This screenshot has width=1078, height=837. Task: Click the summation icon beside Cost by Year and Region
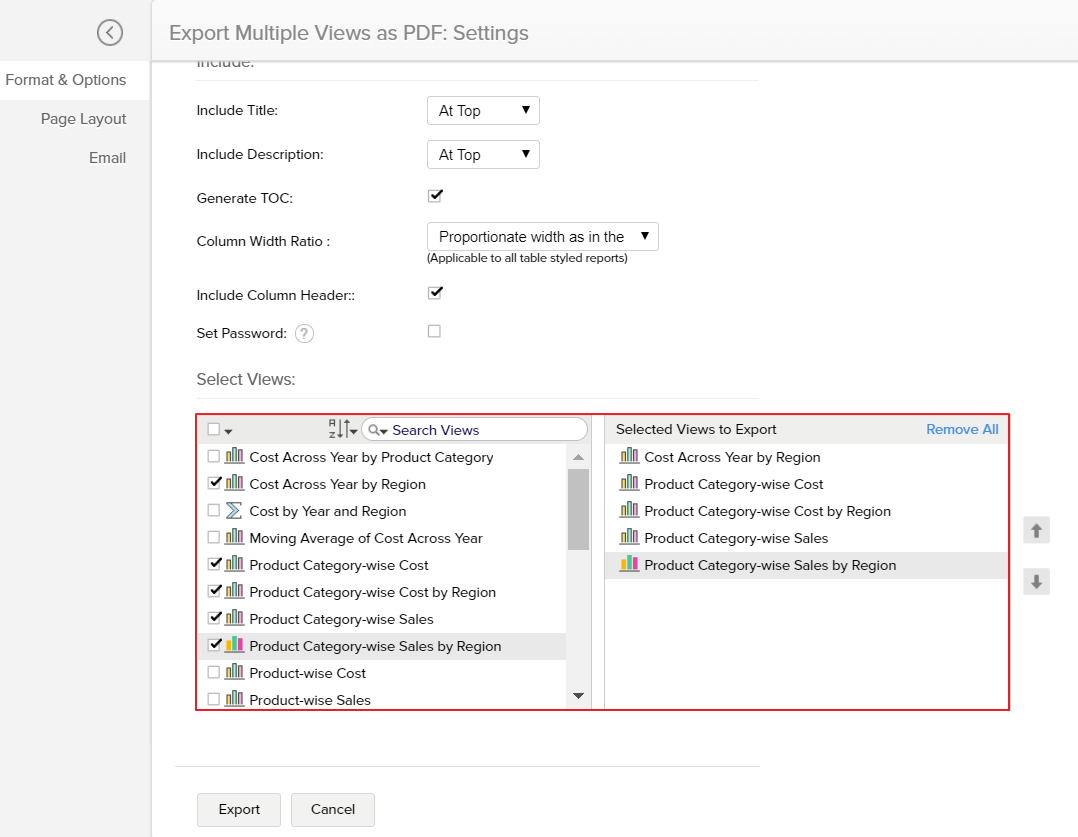click(x=234, y=511)
